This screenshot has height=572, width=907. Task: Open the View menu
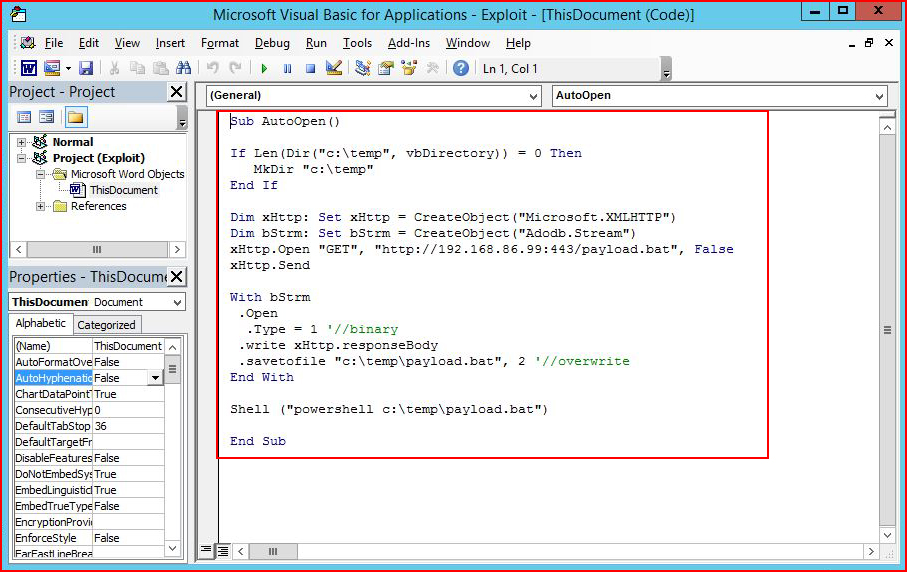[x=127, y=43]
